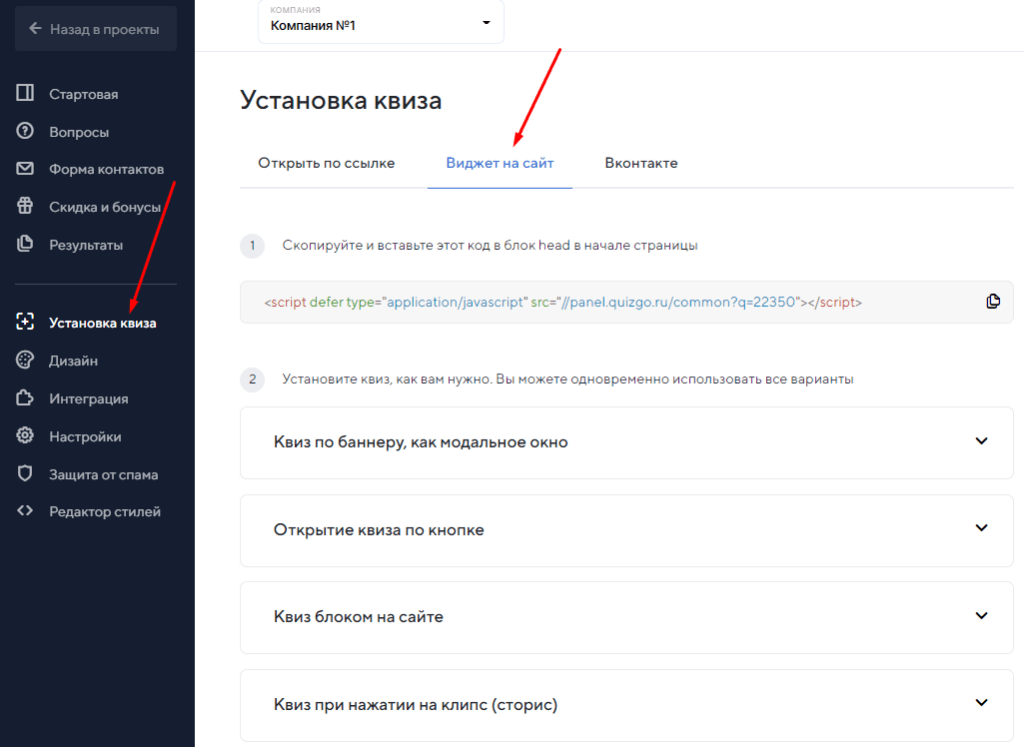Click the Редактор стилей code brackets icon
The image size is (1024, 747).
(x=26, y=511)
